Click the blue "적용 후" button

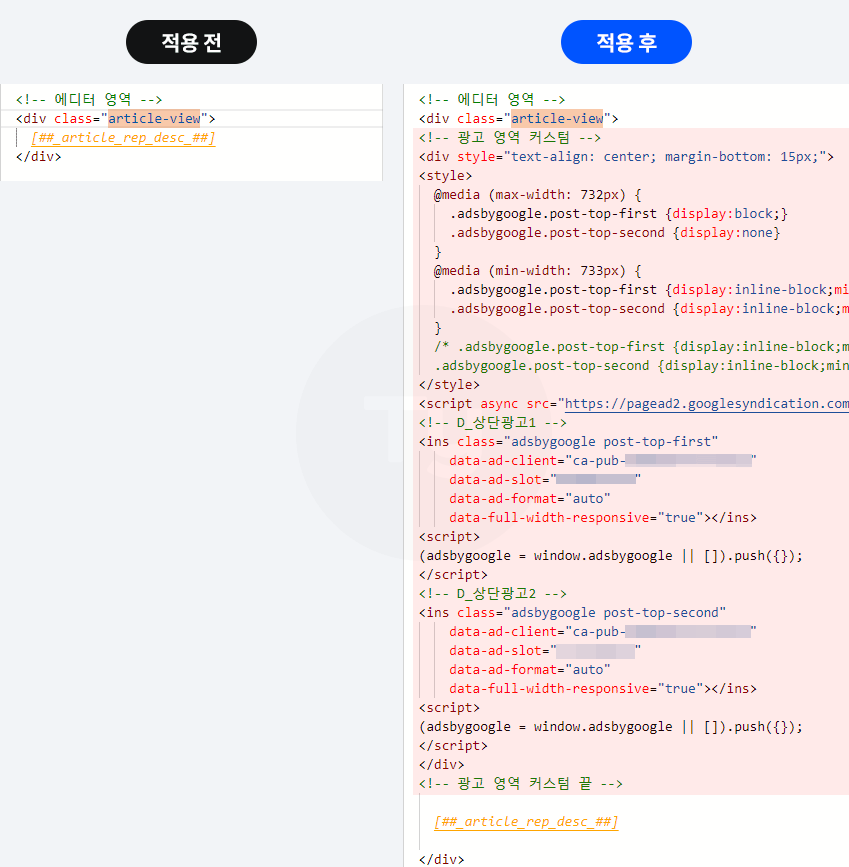point(626,42)
